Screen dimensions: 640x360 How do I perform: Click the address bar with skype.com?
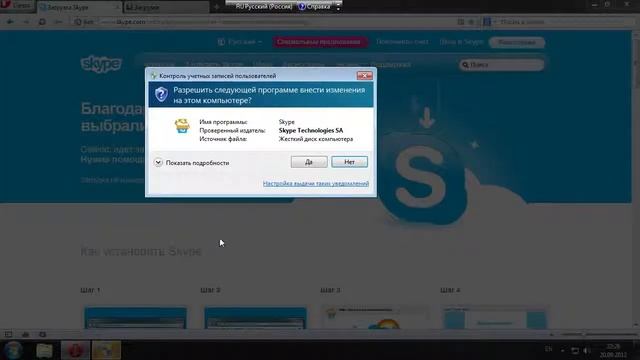261,22
